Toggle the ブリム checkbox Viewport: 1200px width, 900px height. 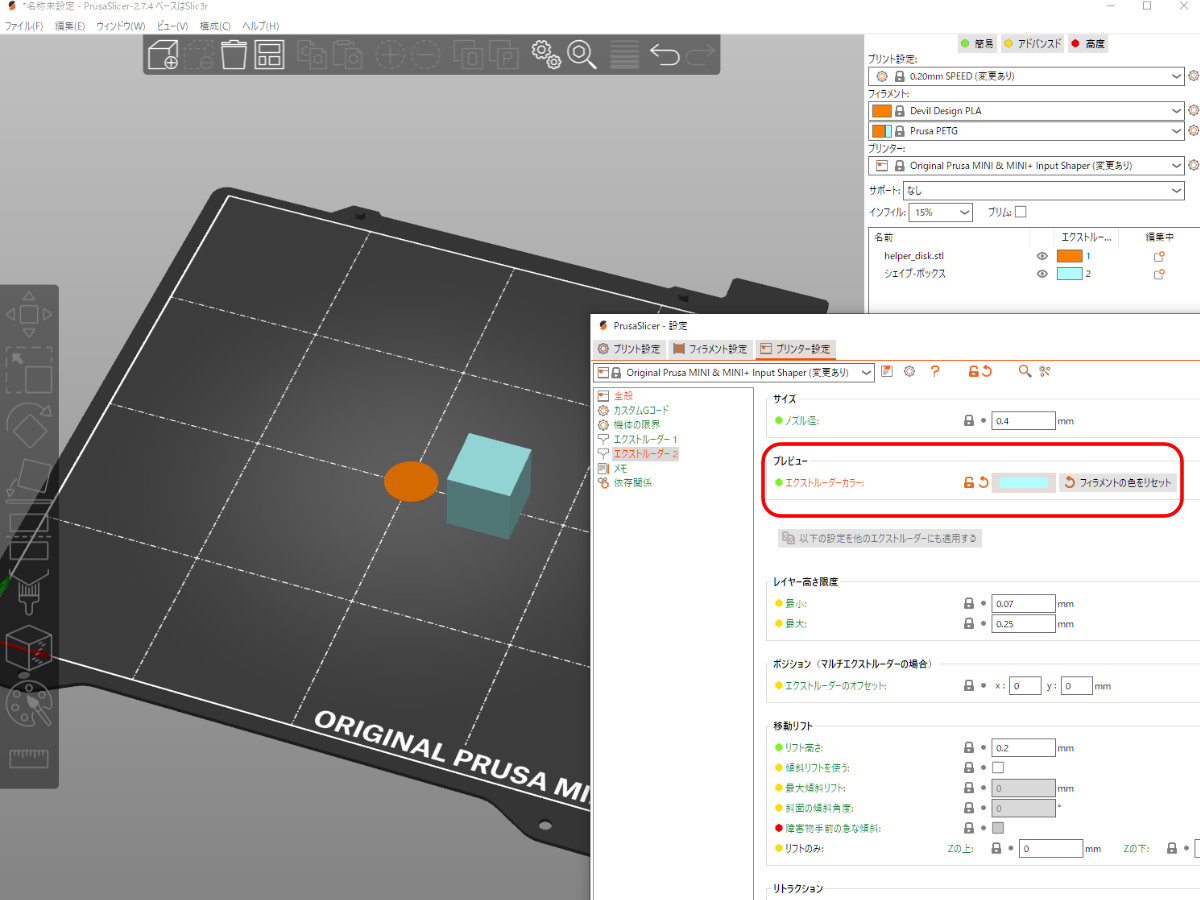point(1020,212)
